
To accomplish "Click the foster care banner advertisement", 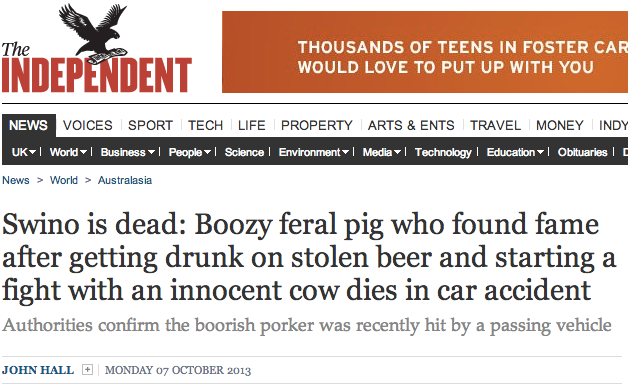I will (425, 52).
